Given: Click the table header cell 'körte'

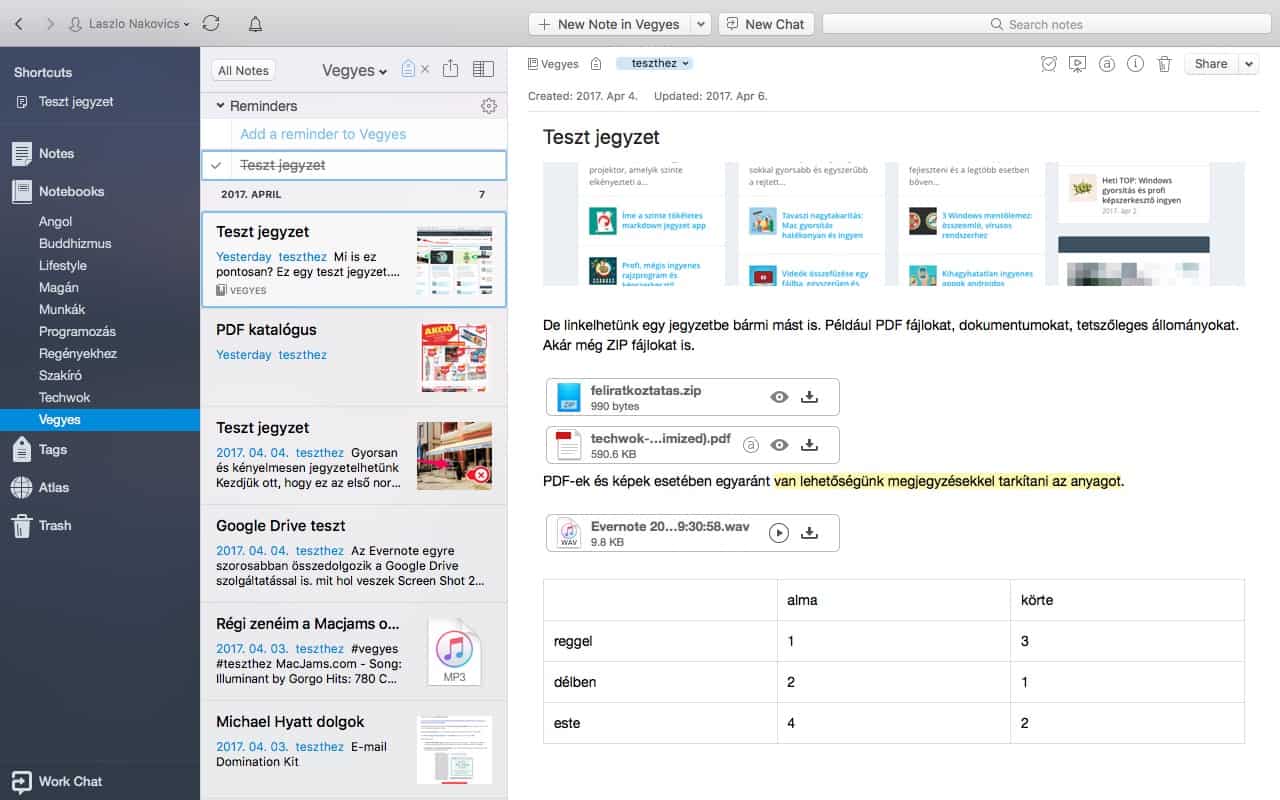Looking at the screenshot, I should pos(1127,600).
